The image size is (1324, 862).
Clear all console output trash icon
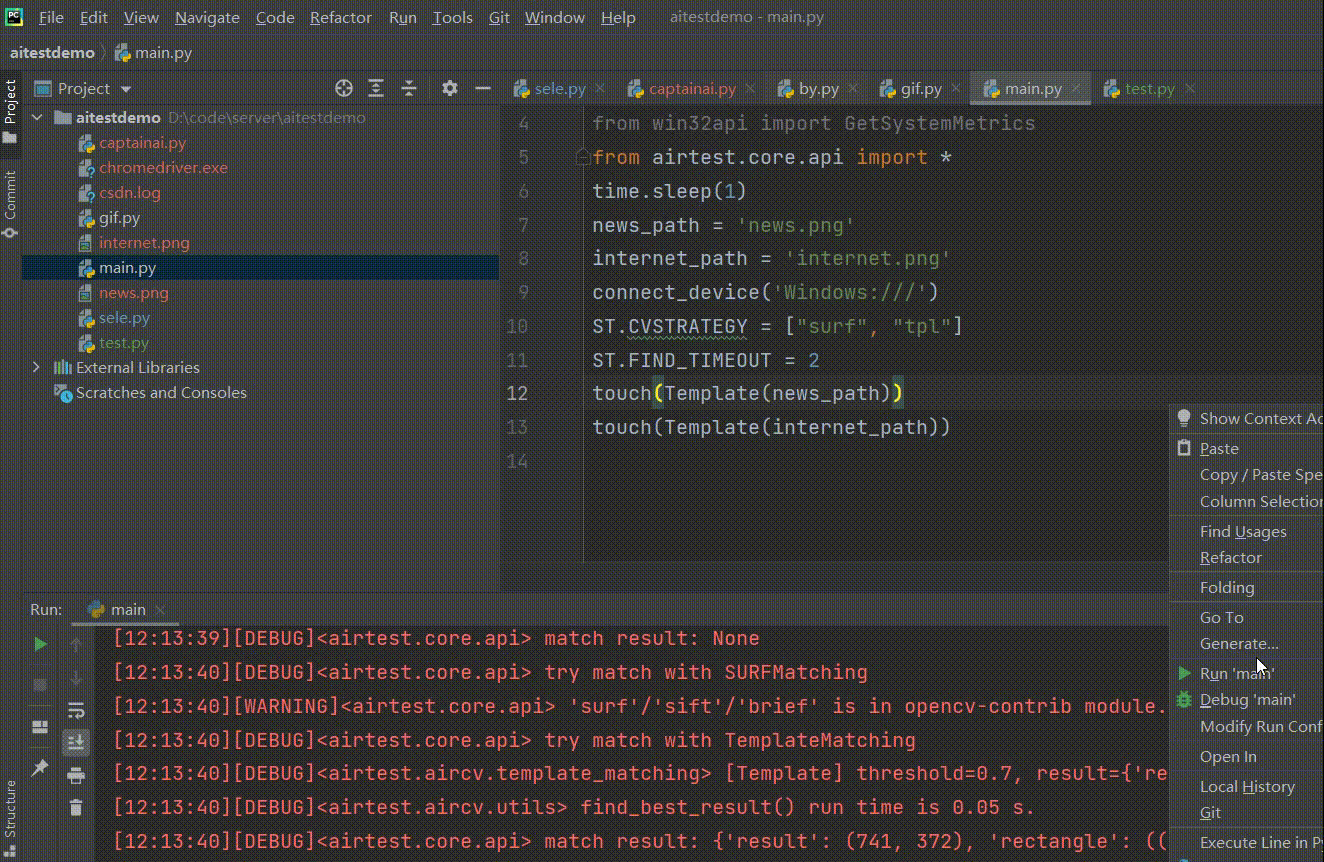[76, 807]
